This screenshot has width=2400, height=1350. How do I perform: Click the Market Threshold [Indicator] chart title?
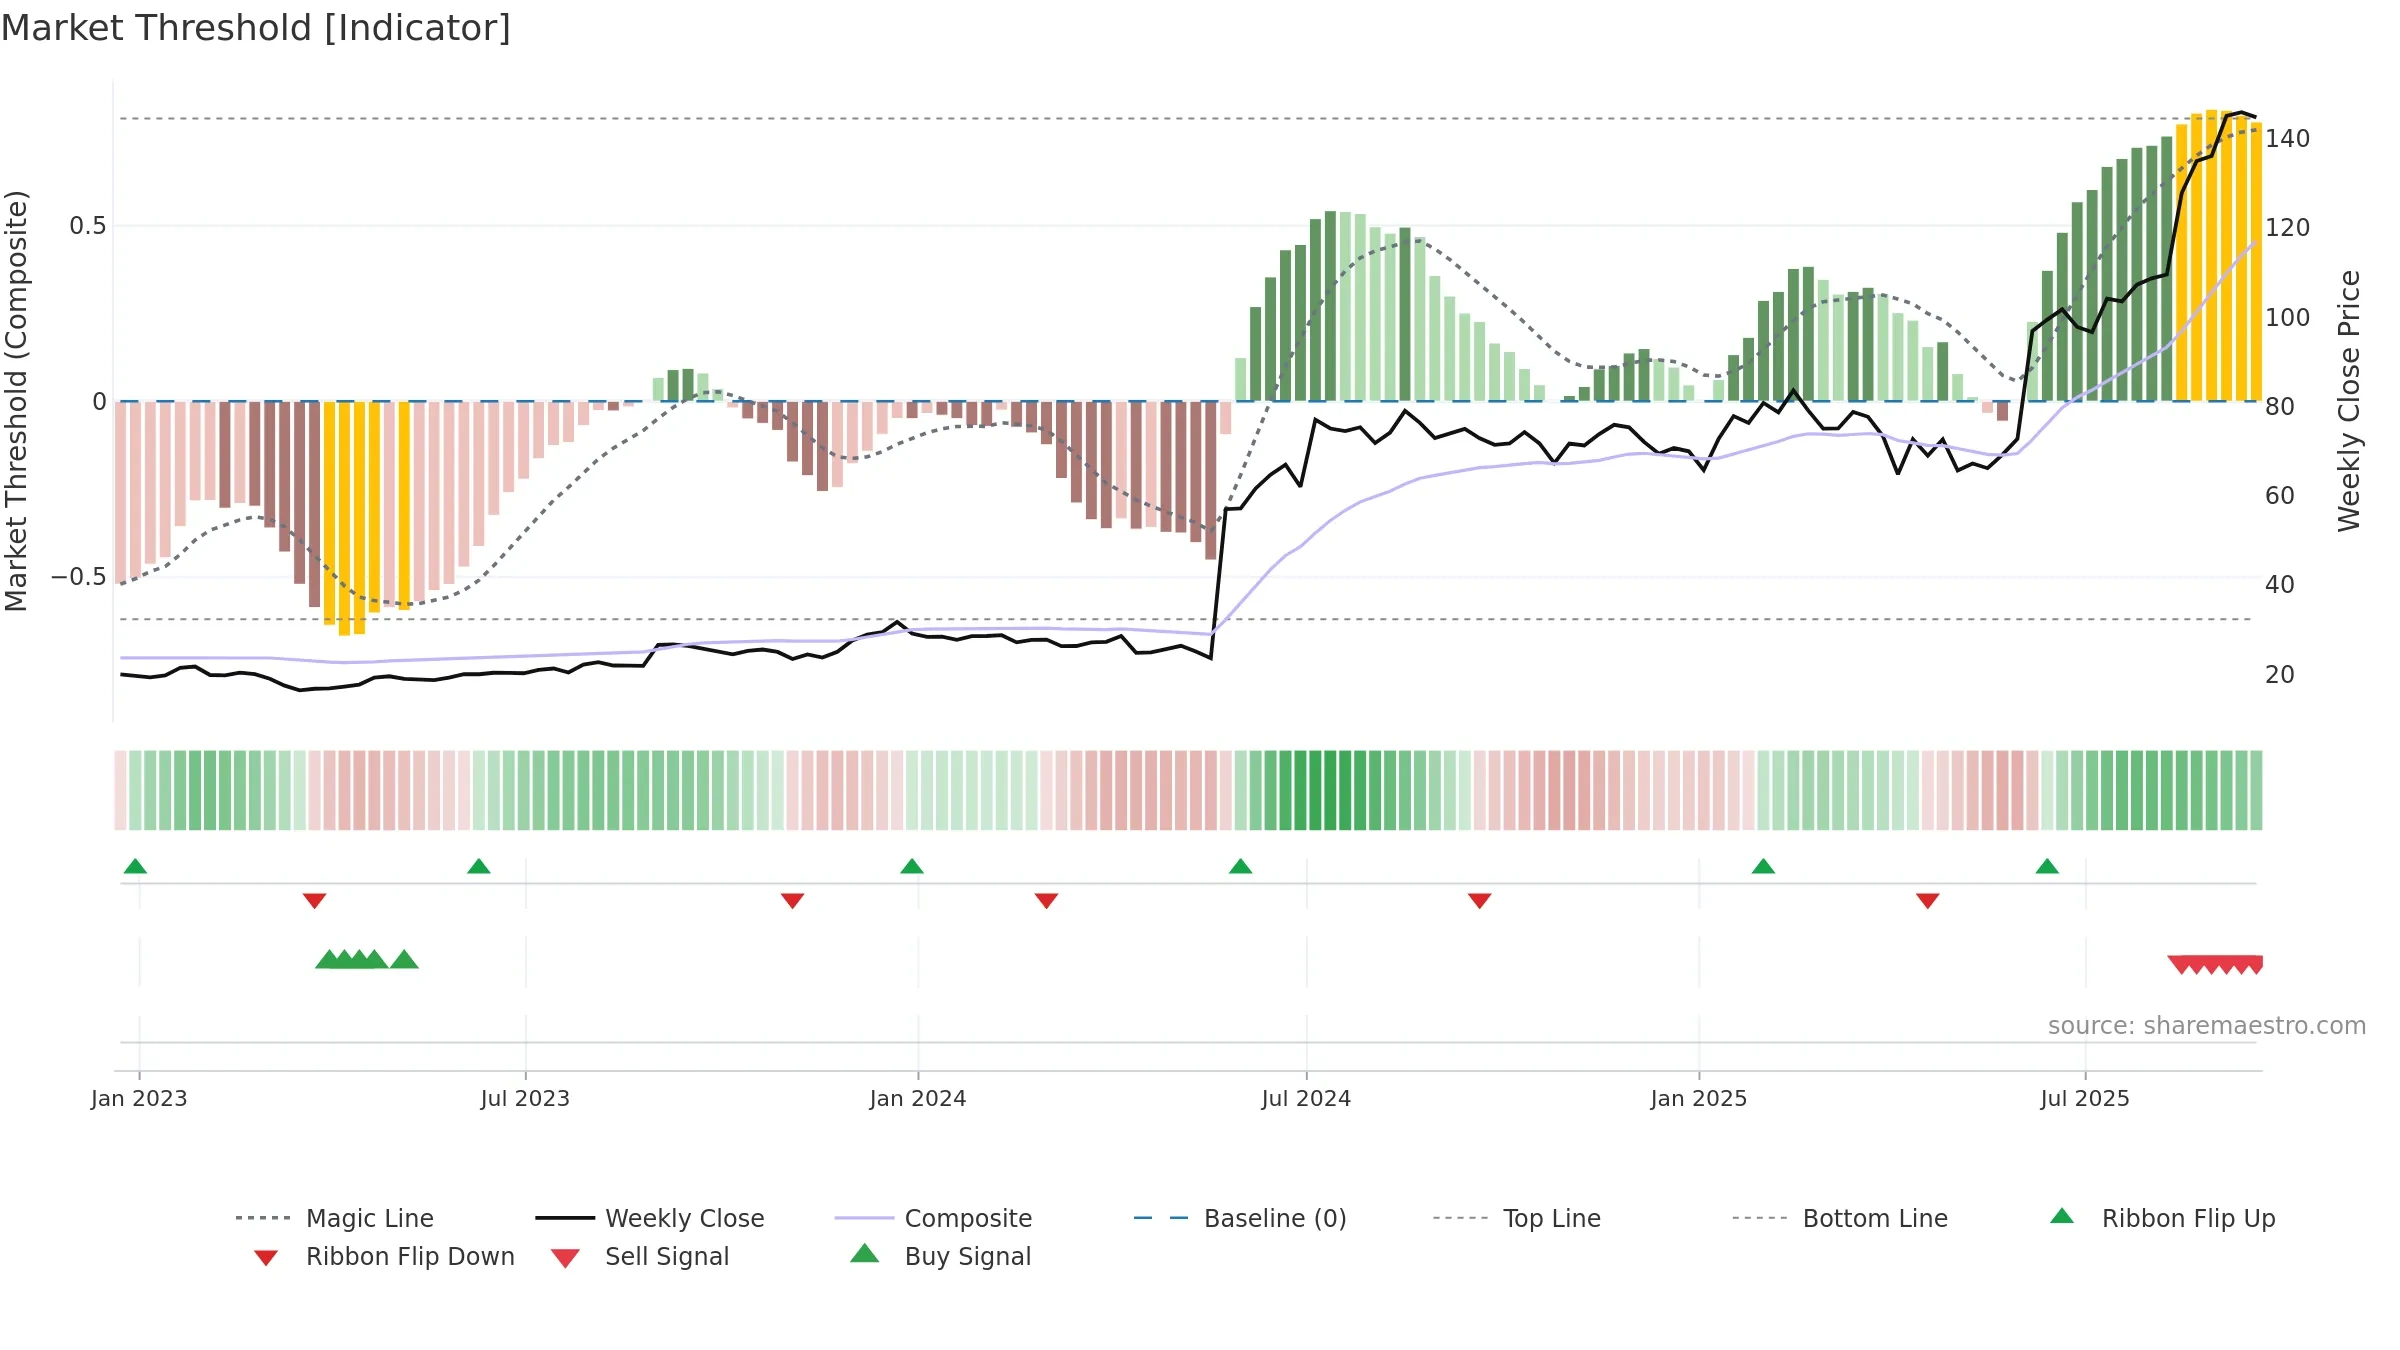point(256,28)
